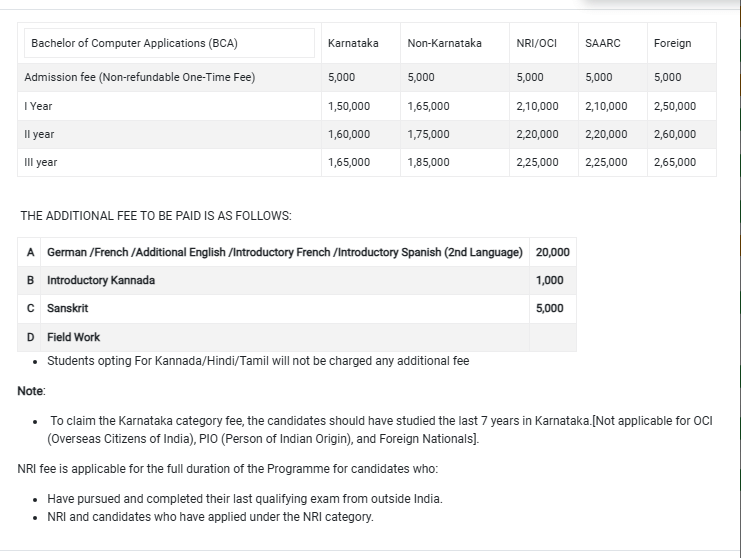Select the Foreign column header
Image resolution: width=741 pixels, height=558 pixels.
(672, 43)
